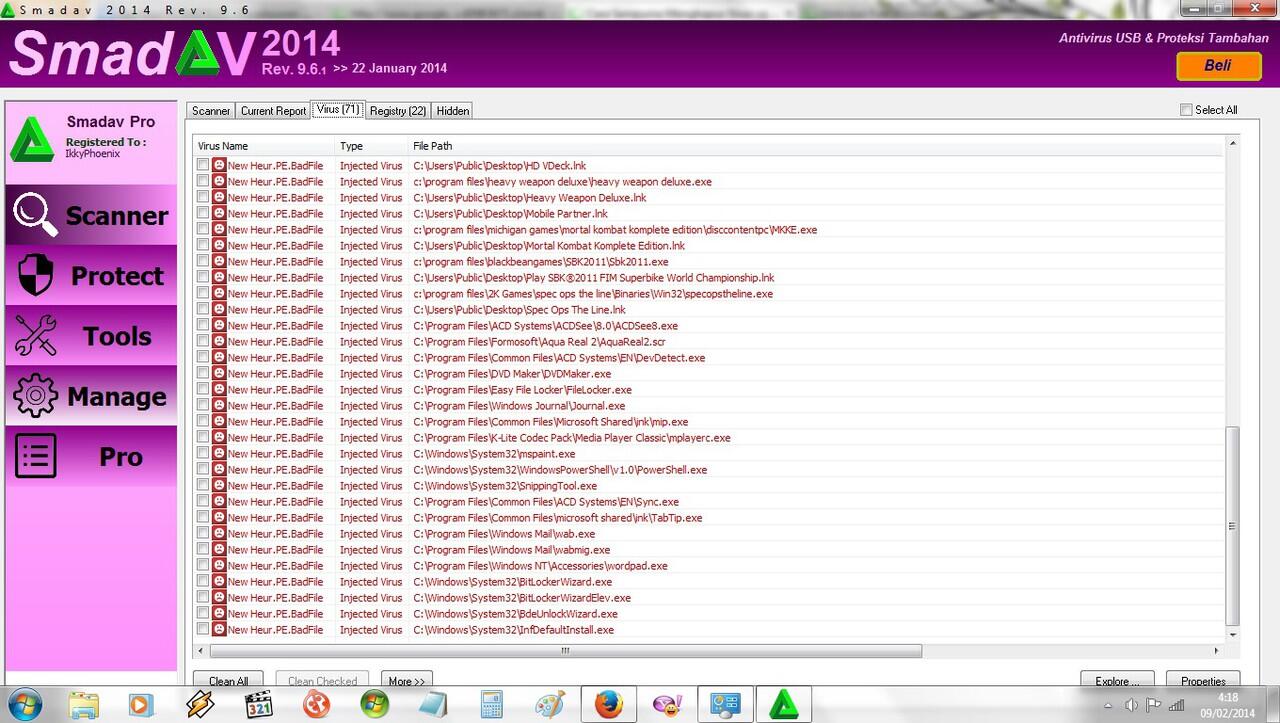Click the horizontal scrollbar thumb under the list
Screen dimensions: 1280x723
(x=564, y=650)
